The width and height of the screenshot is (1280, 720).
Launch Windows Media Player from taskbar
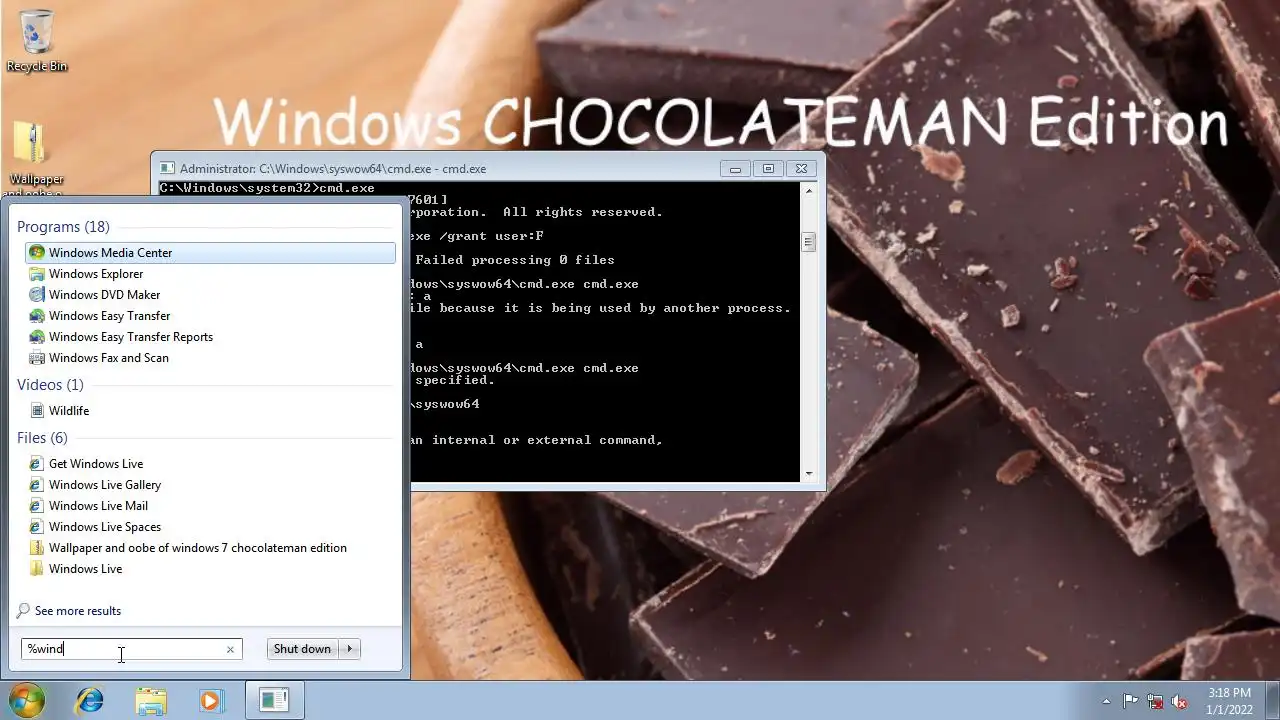point(211,701)
